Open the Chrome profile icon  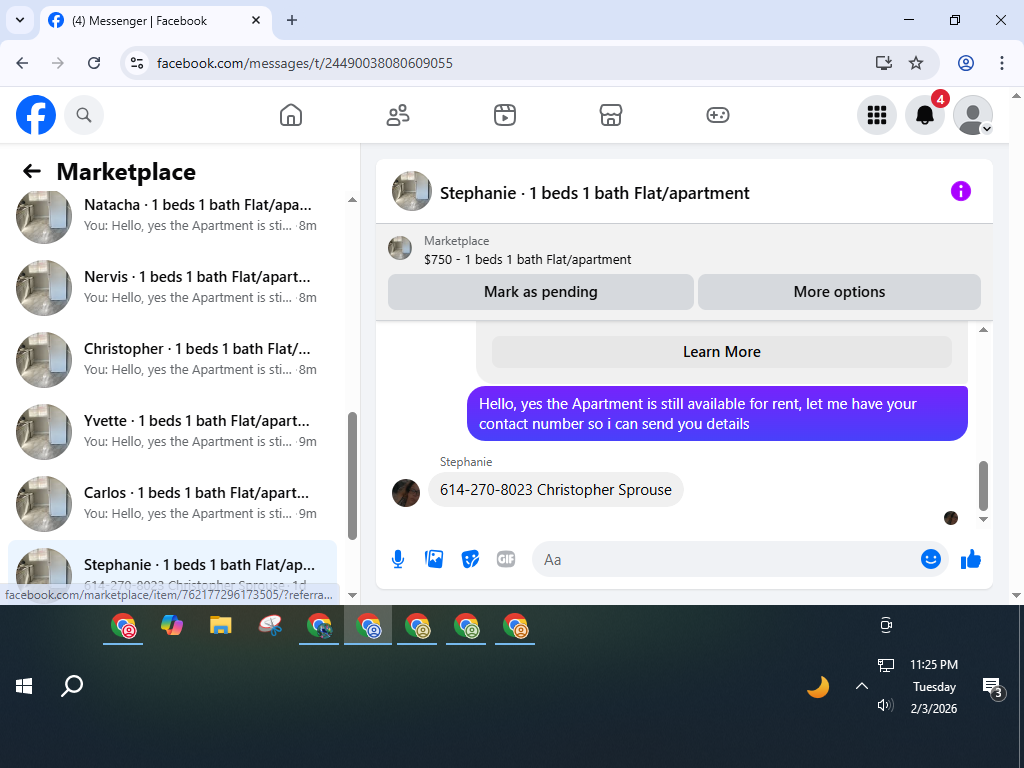point(966,63)
